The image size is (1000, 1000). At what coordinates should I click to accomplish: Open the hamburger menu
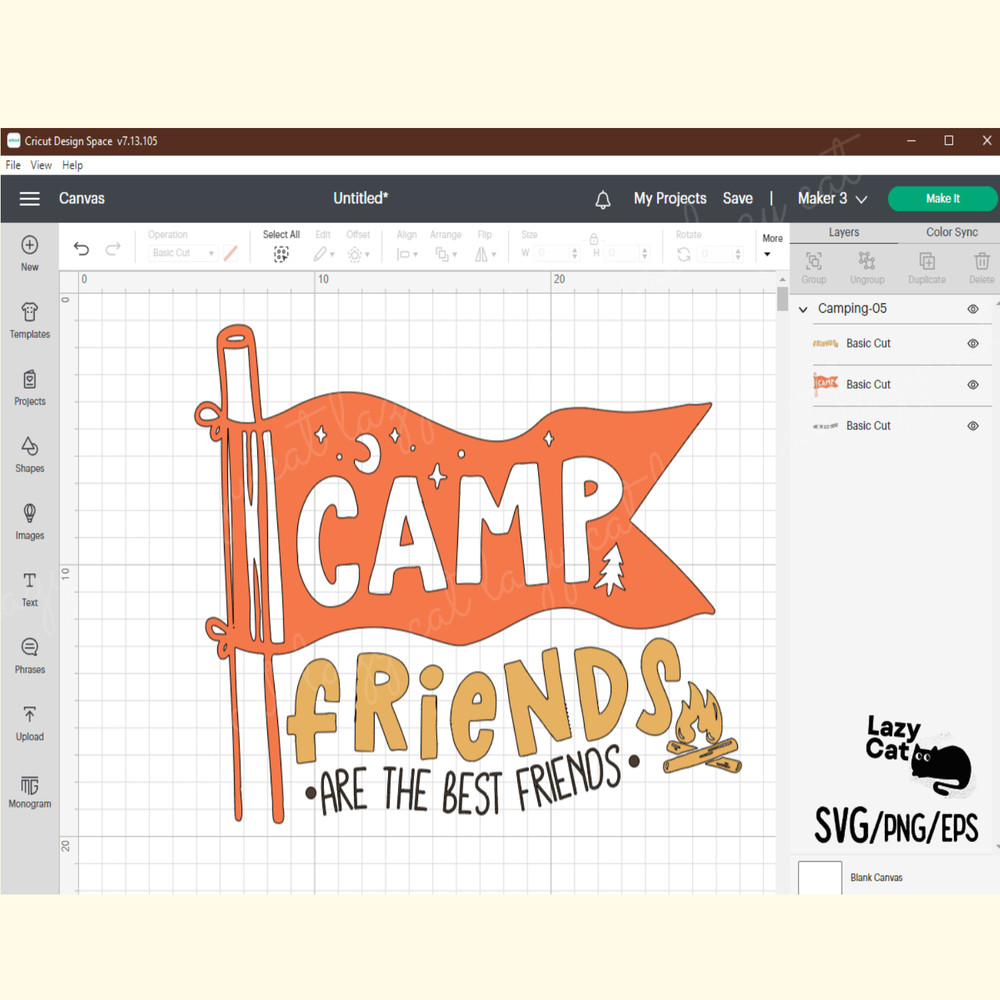30,199
